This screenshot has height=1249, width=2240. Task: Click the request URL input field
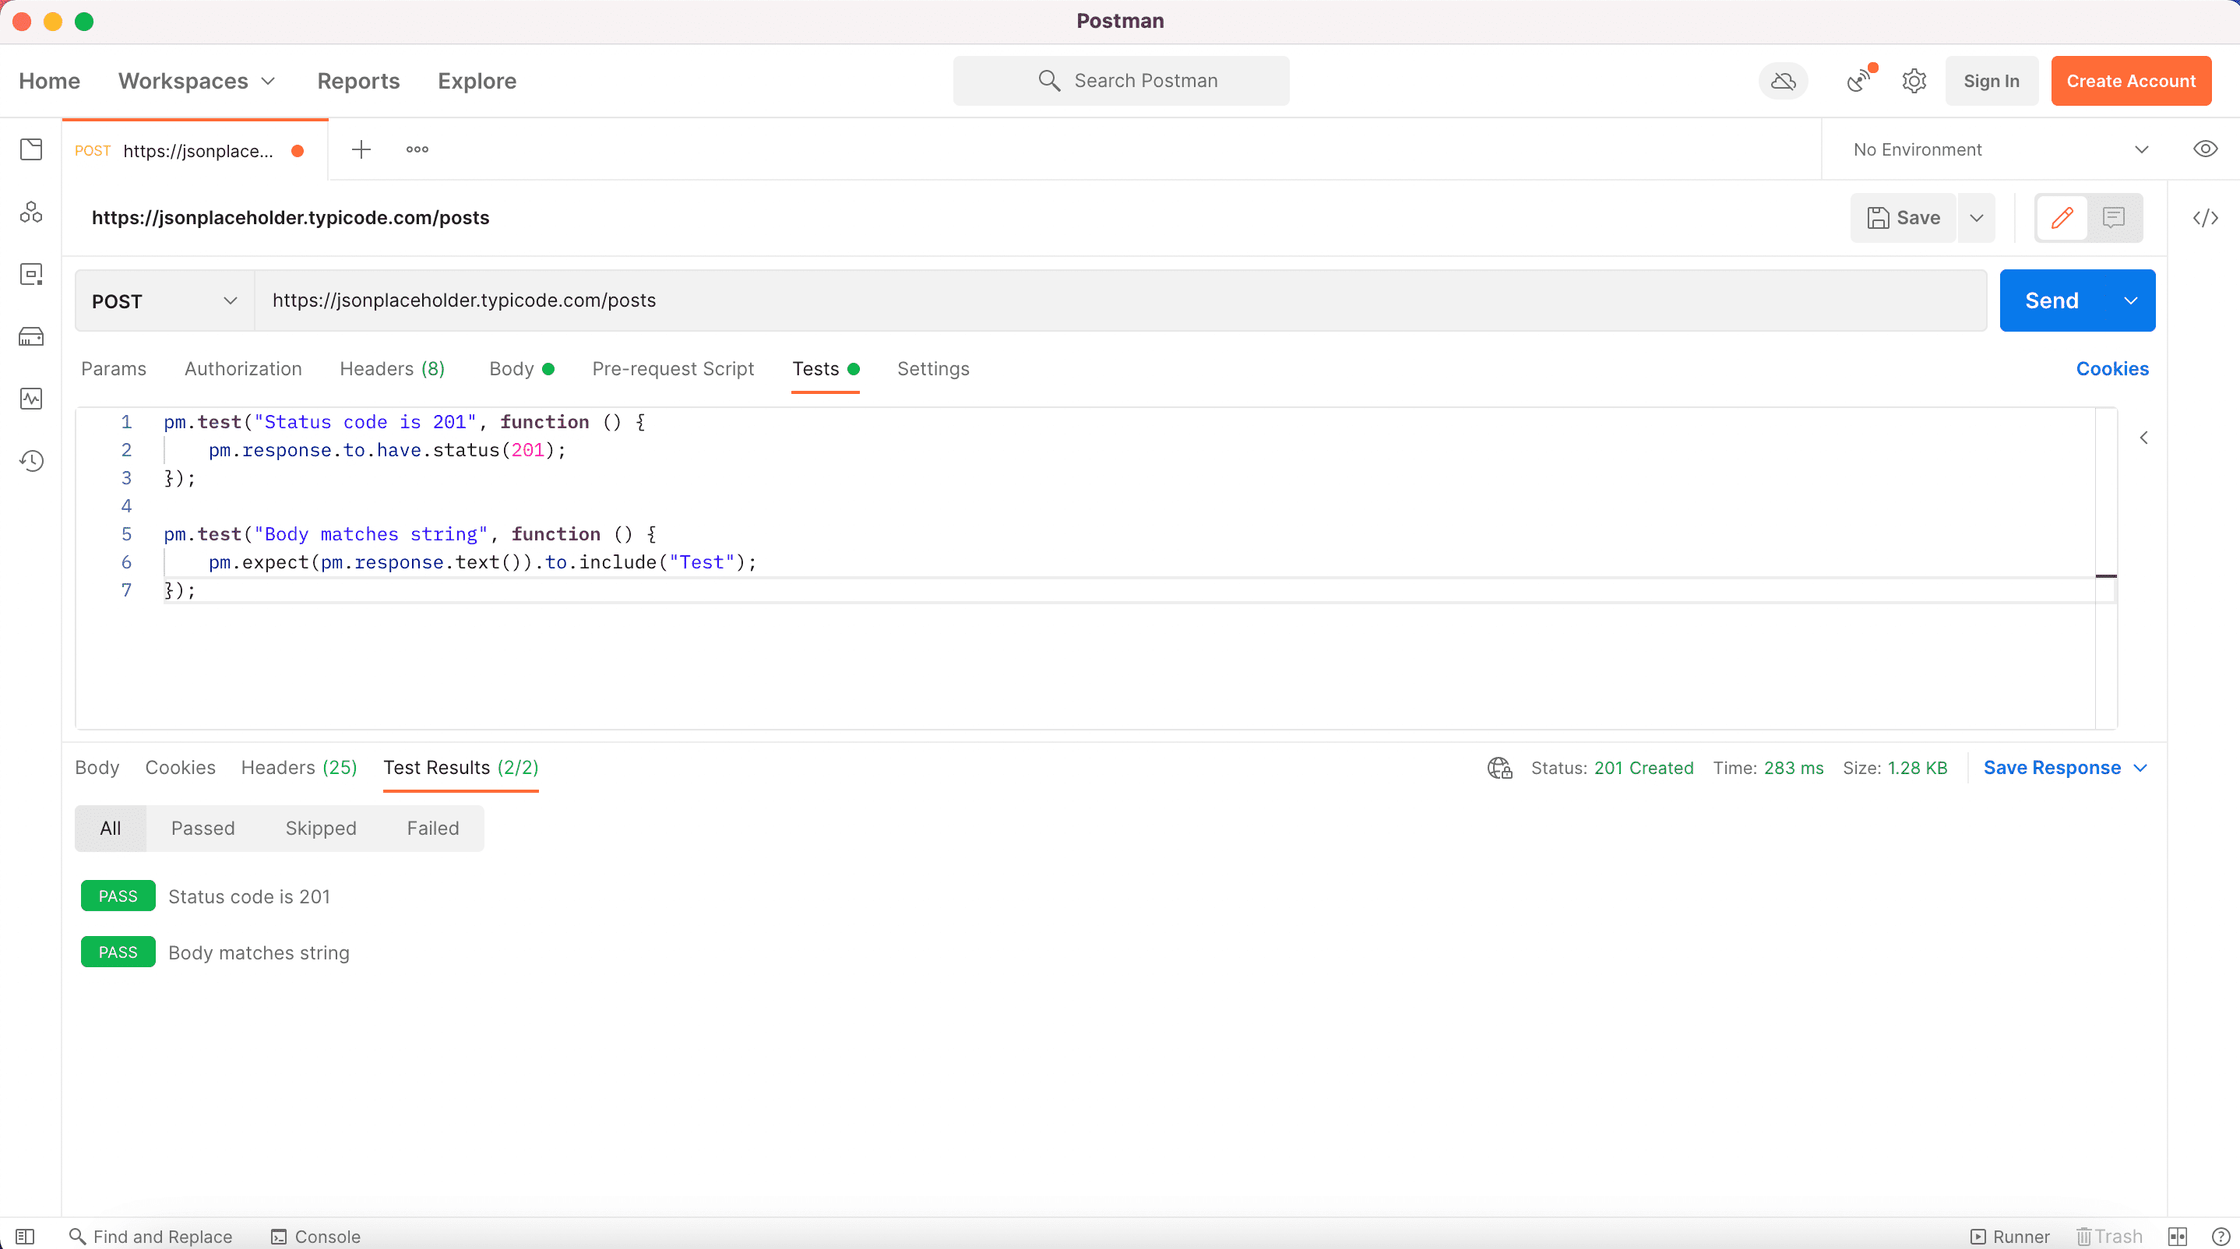1120,301
